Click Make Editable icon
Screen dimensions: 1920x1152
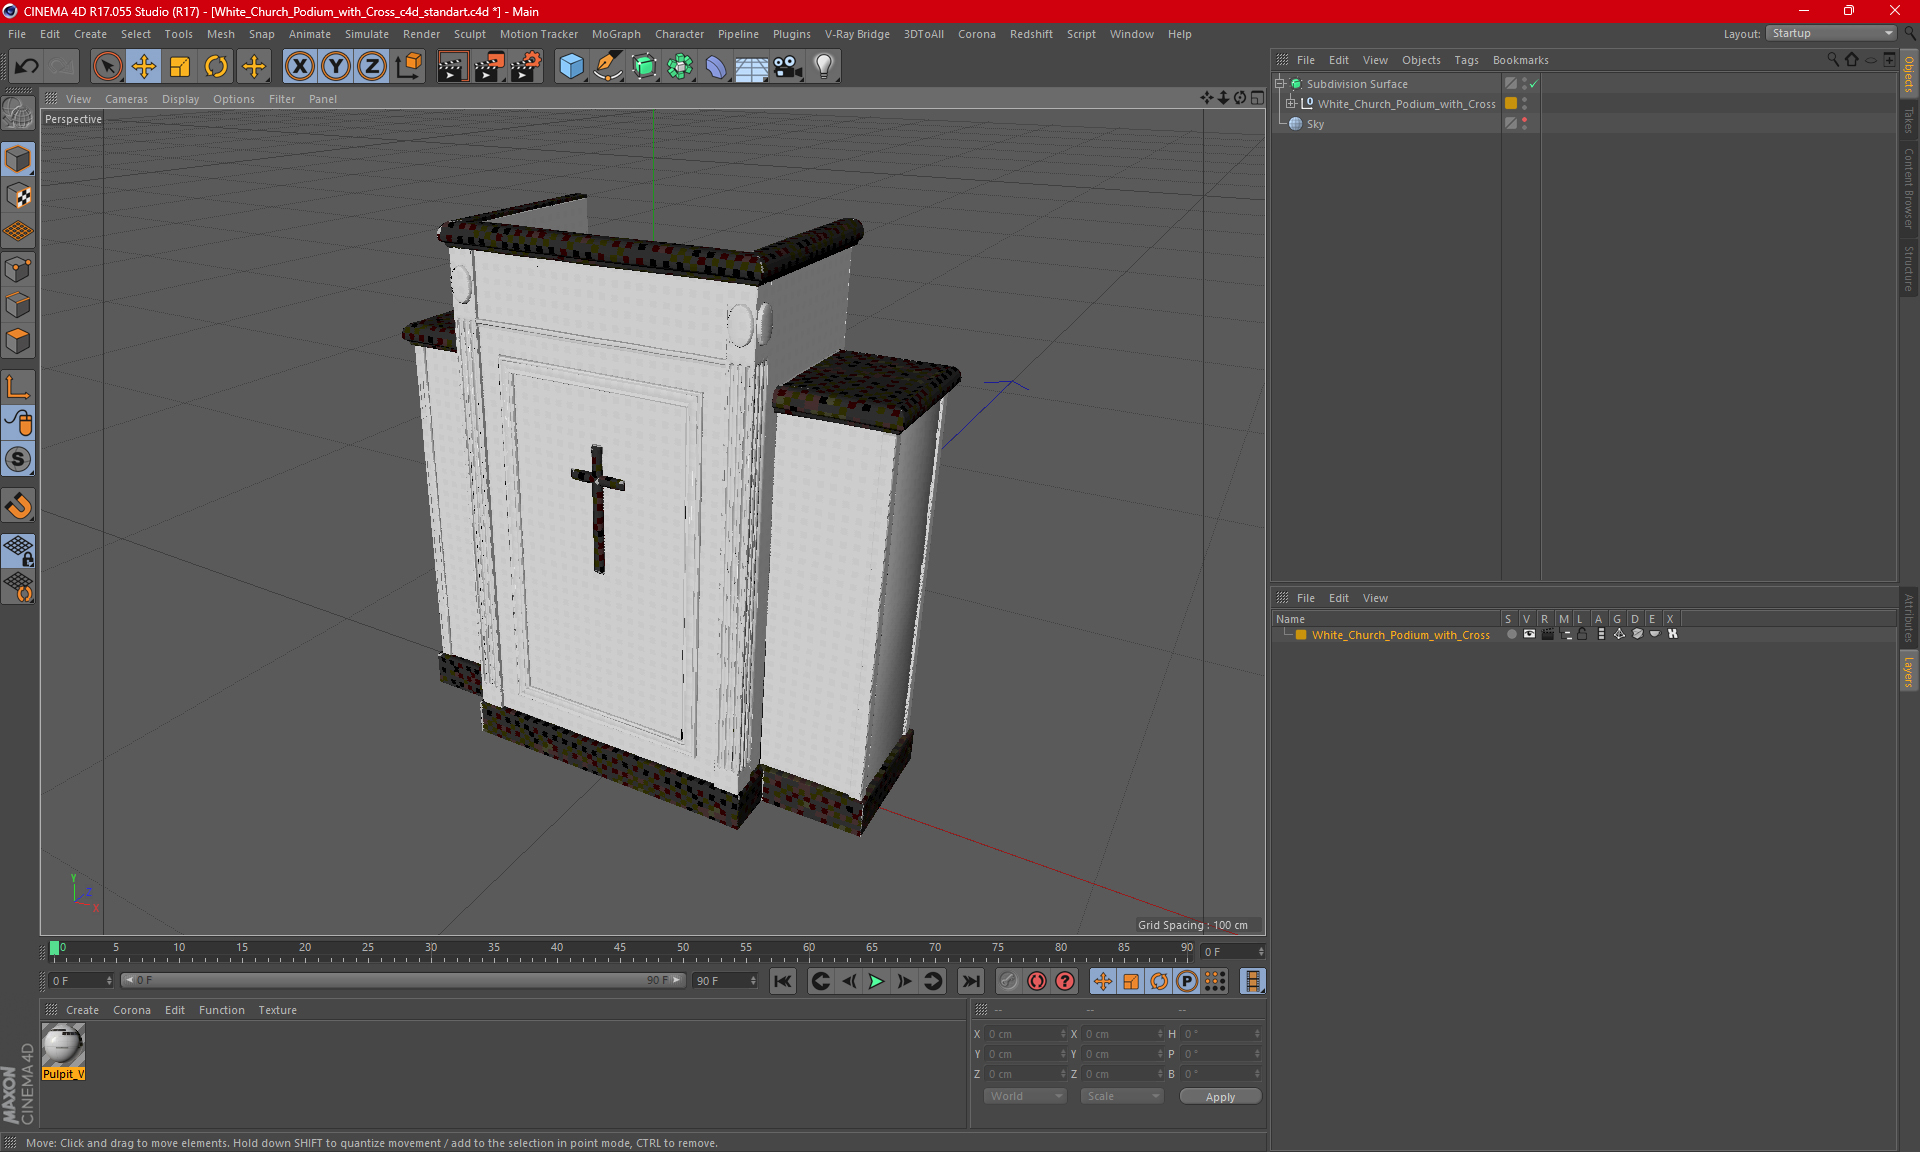(18, 115)
